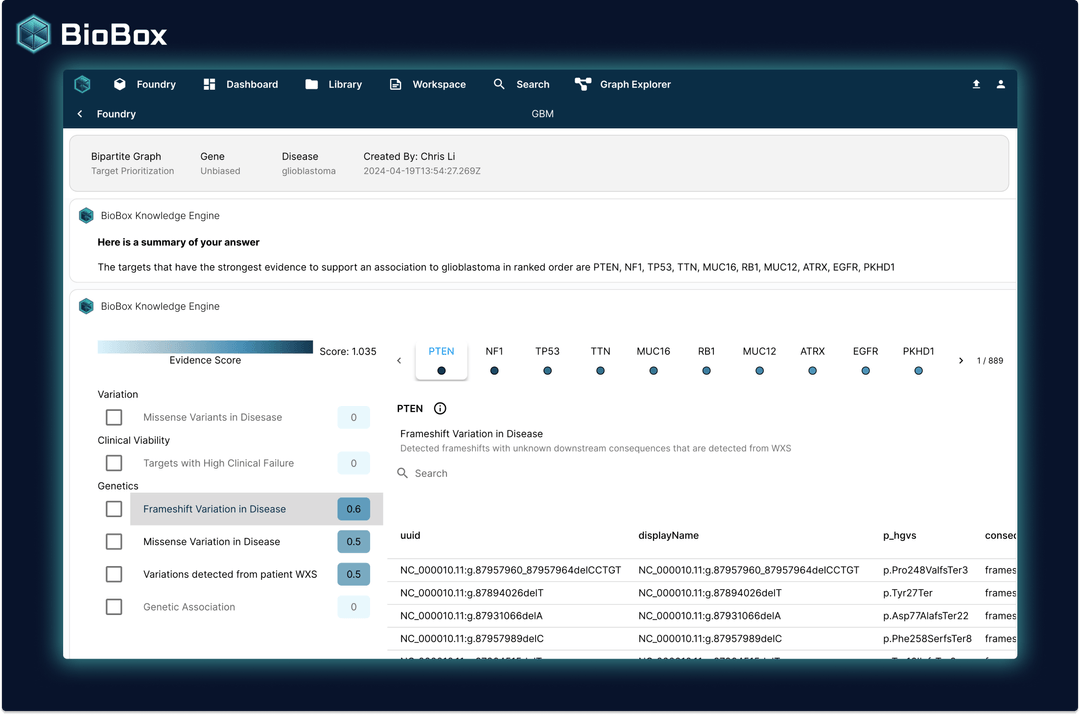Screen dimensions: 1080x715
Task: Click the upload icon in top bar
Action: (x=976, y=84)
